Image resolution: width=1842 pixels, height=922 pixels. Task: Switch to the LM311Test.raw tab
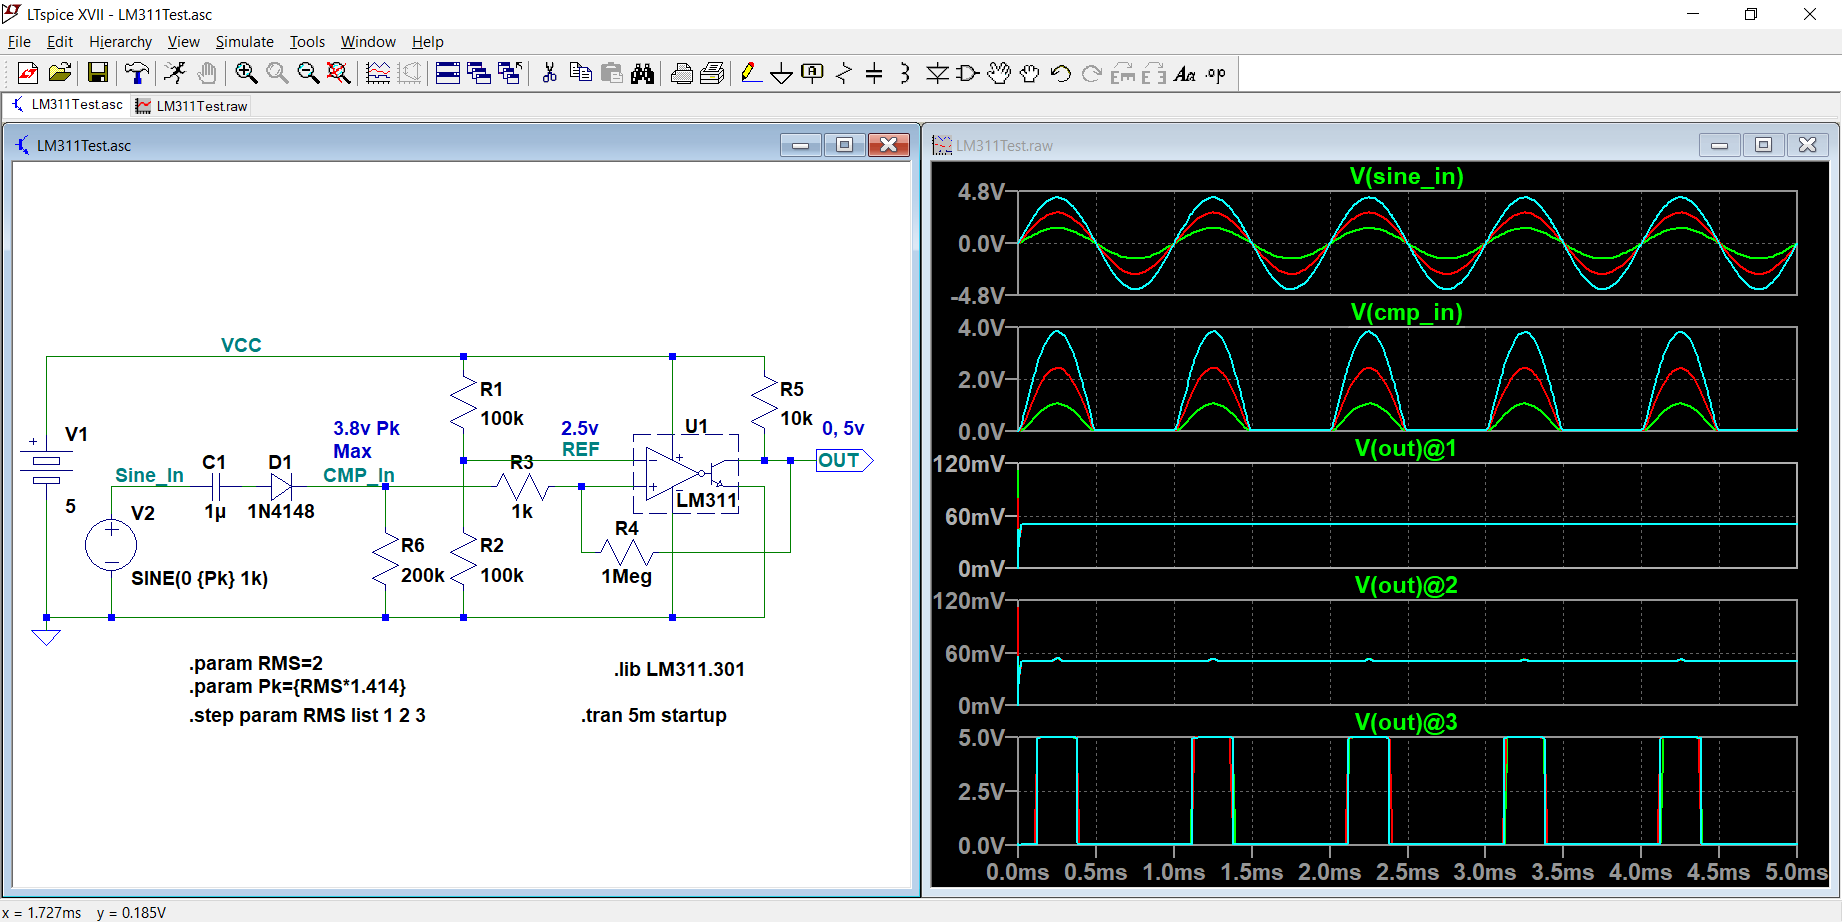click(191, 106)
